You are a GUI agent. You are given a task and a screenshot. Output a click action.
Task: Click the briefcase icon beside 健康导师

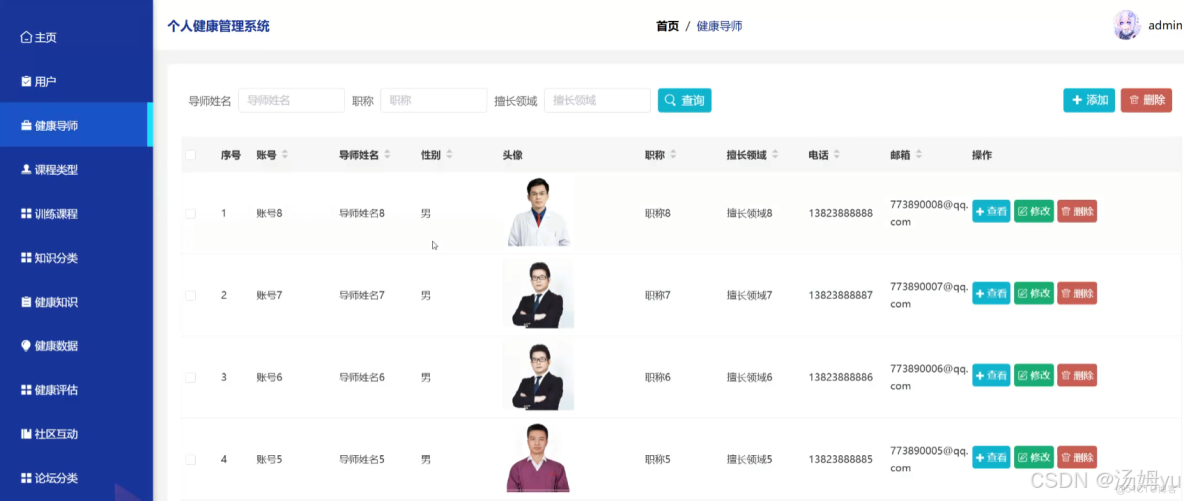[26, 125]
